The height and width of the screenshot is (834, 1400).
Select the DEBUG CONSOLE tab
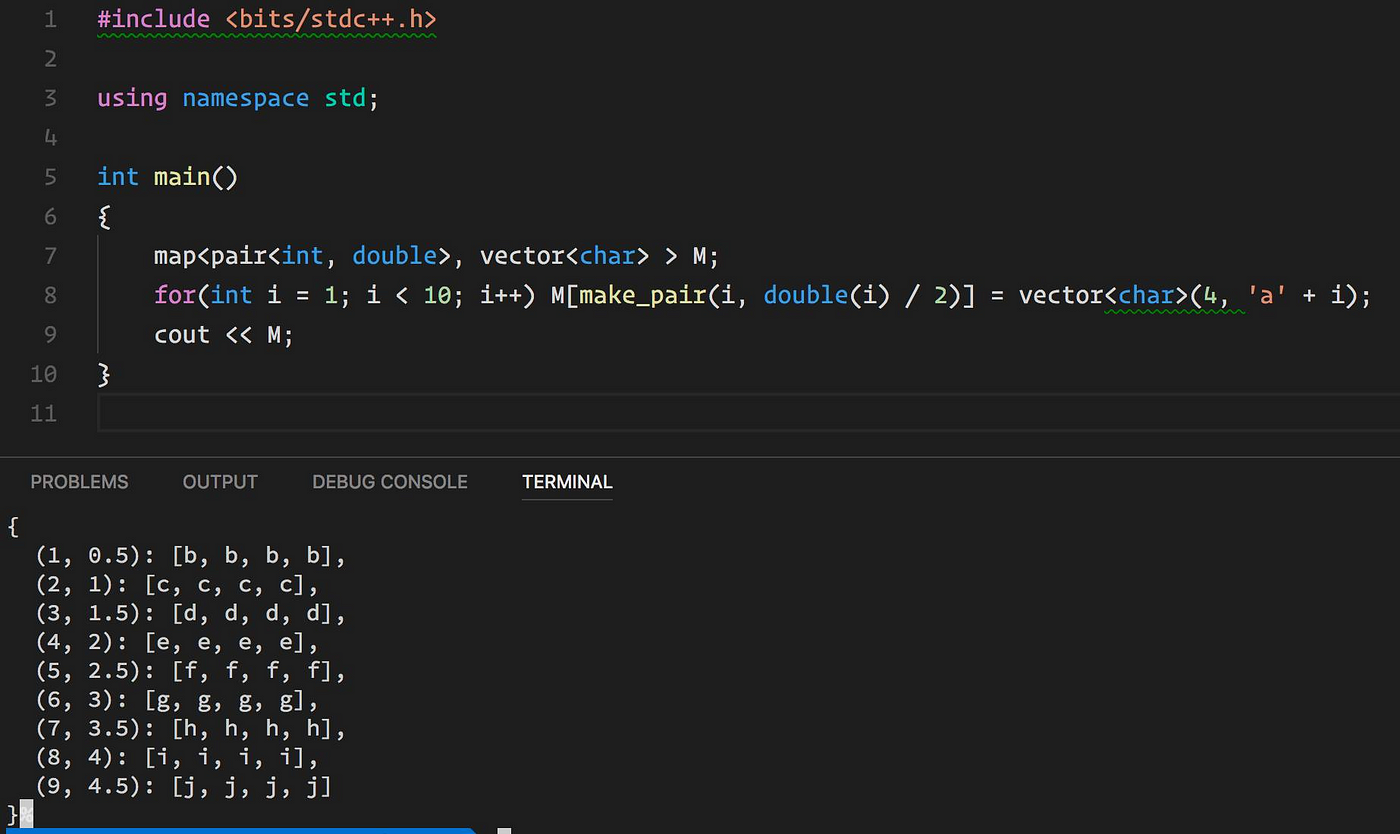click(390, 482)
